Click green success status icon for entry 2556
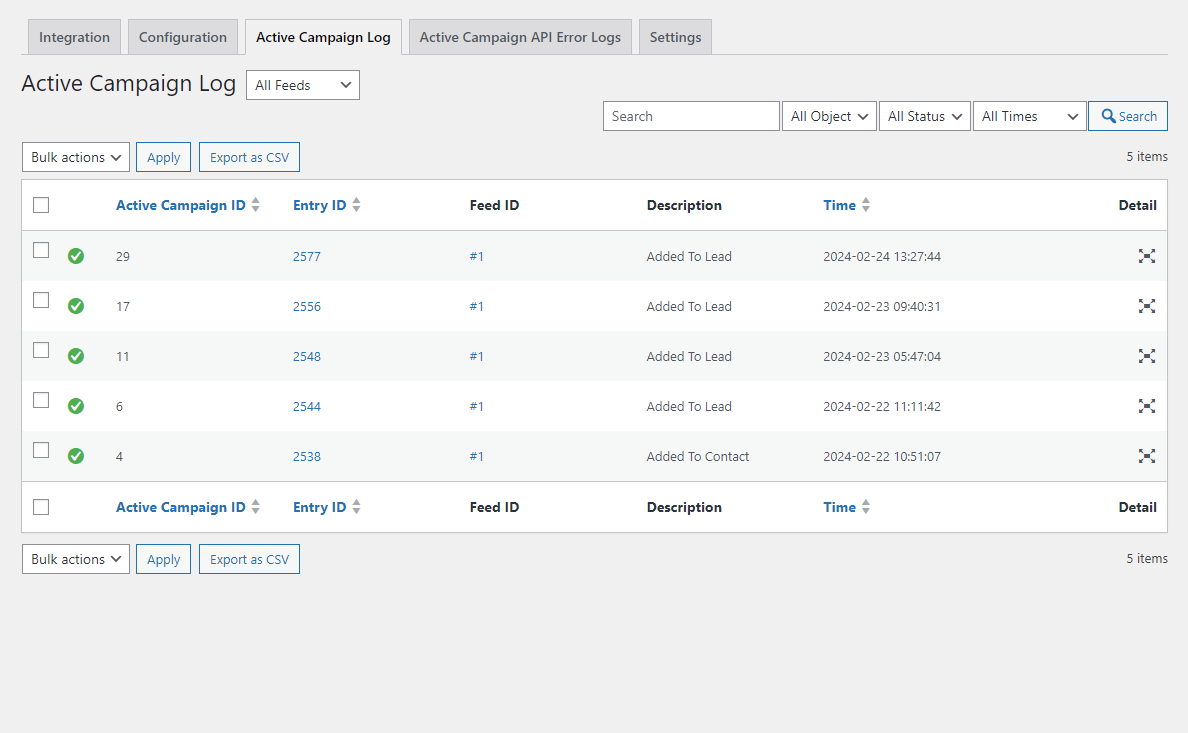 pos(76,306)
